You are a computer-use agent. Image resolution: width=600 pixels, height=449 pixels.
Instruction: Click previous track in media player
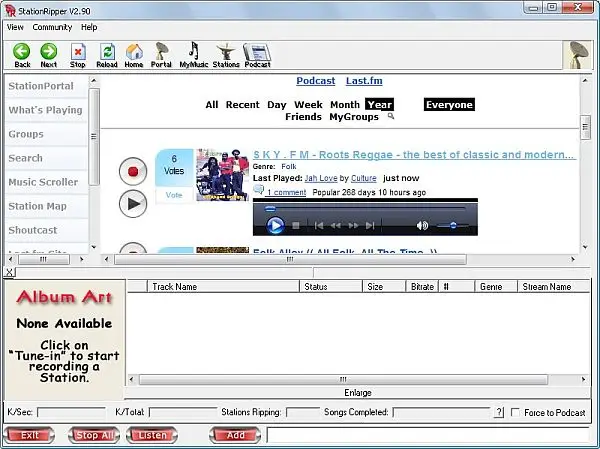click(x=319, y=226)
